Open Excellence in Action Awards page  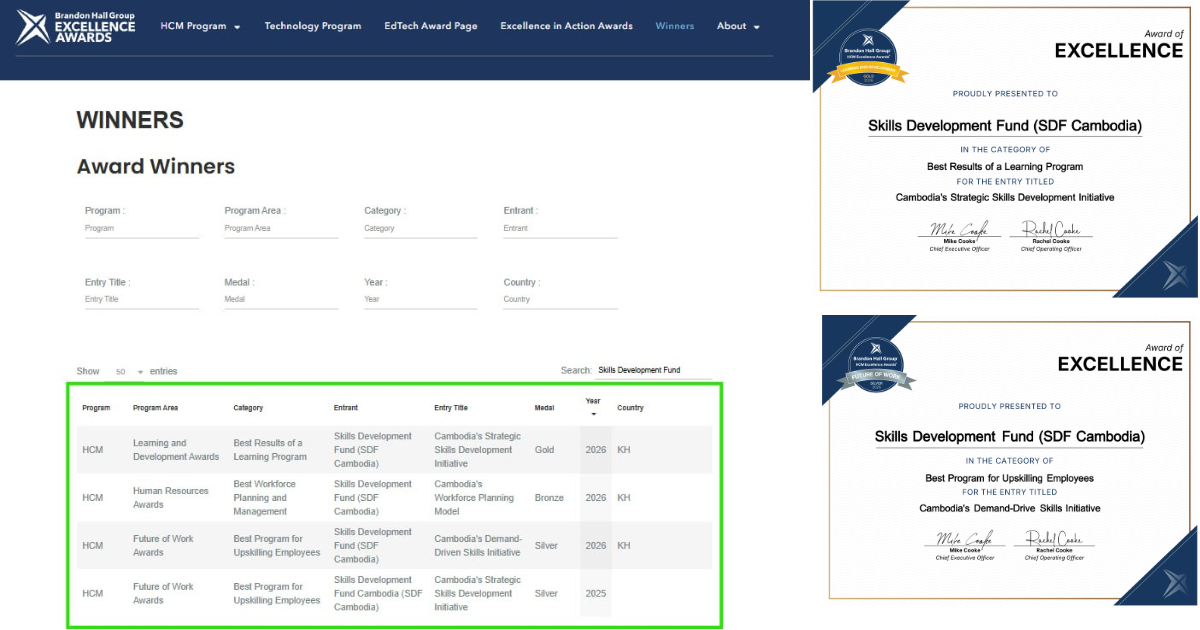(566, 26)
